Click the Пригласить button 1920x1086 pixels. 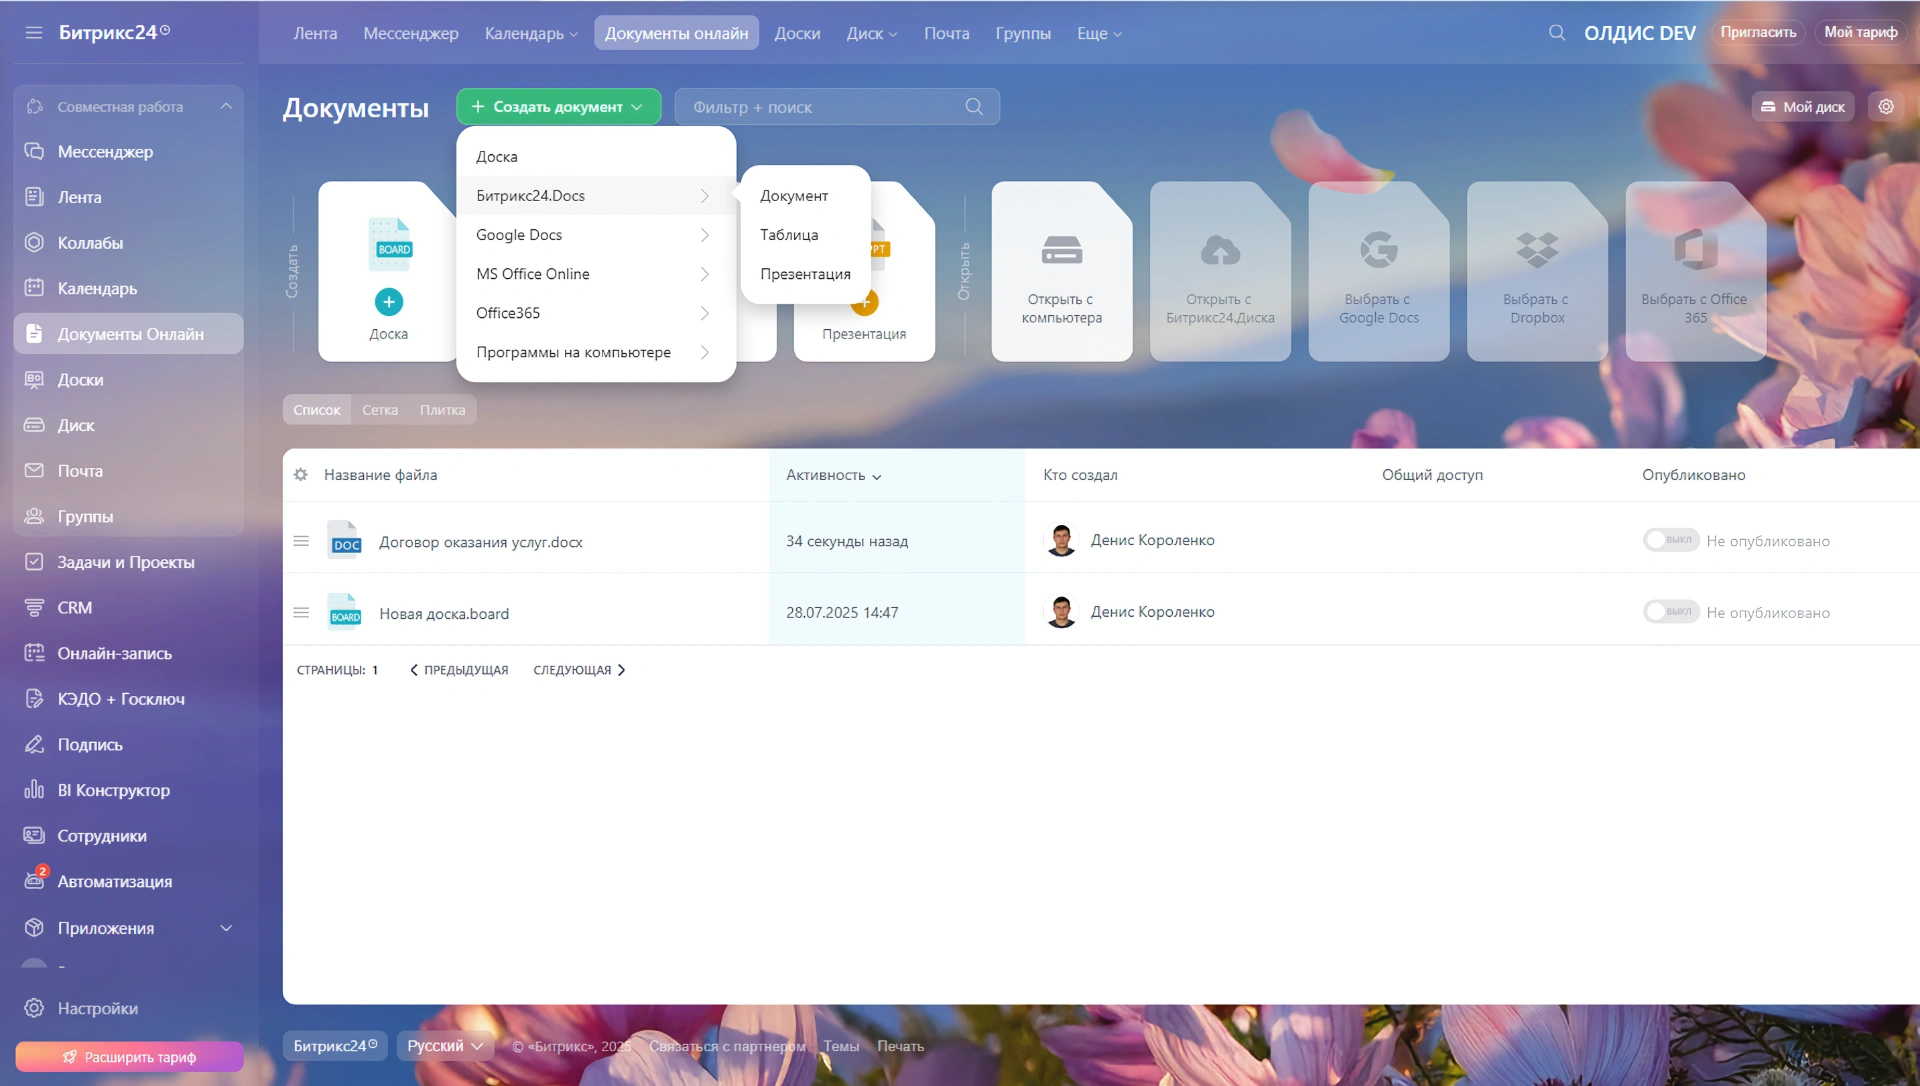(x=1758, y=33)
